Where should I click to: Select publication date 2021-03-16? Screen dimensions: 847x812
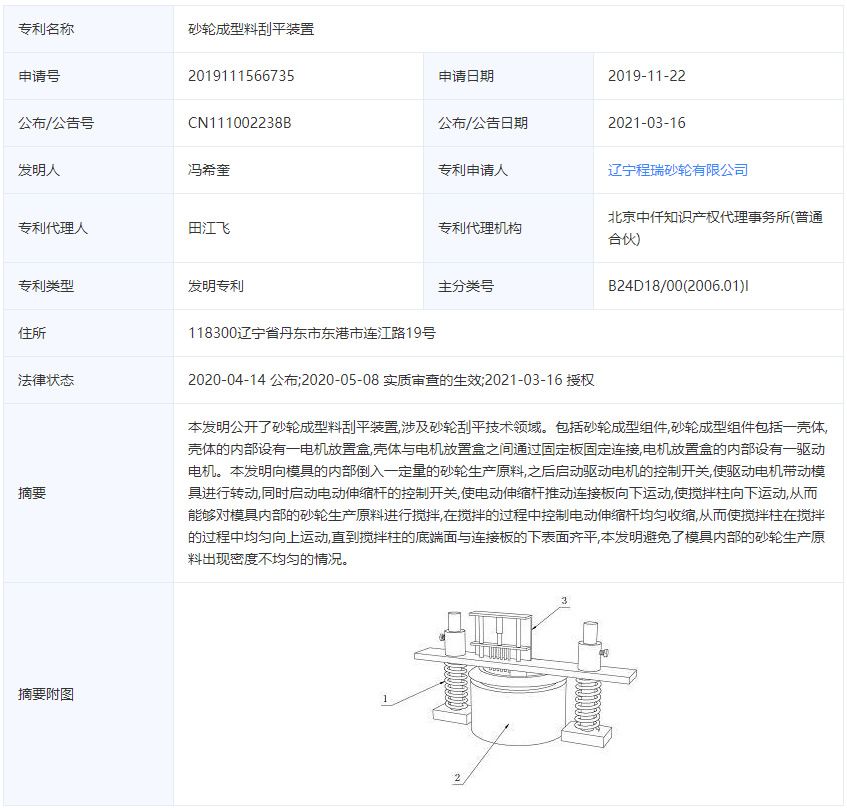pyautogui.click(x=647, y=123)
